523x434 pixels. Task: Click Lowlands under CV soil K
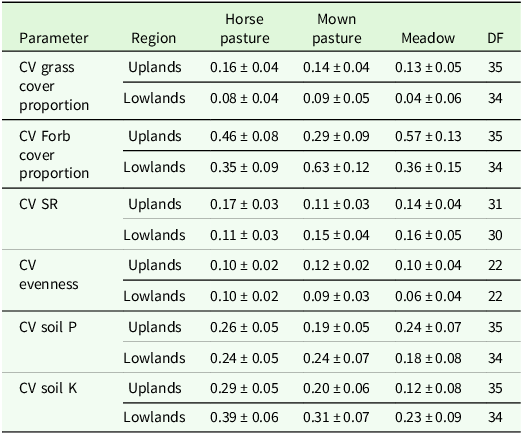[154, 417]
